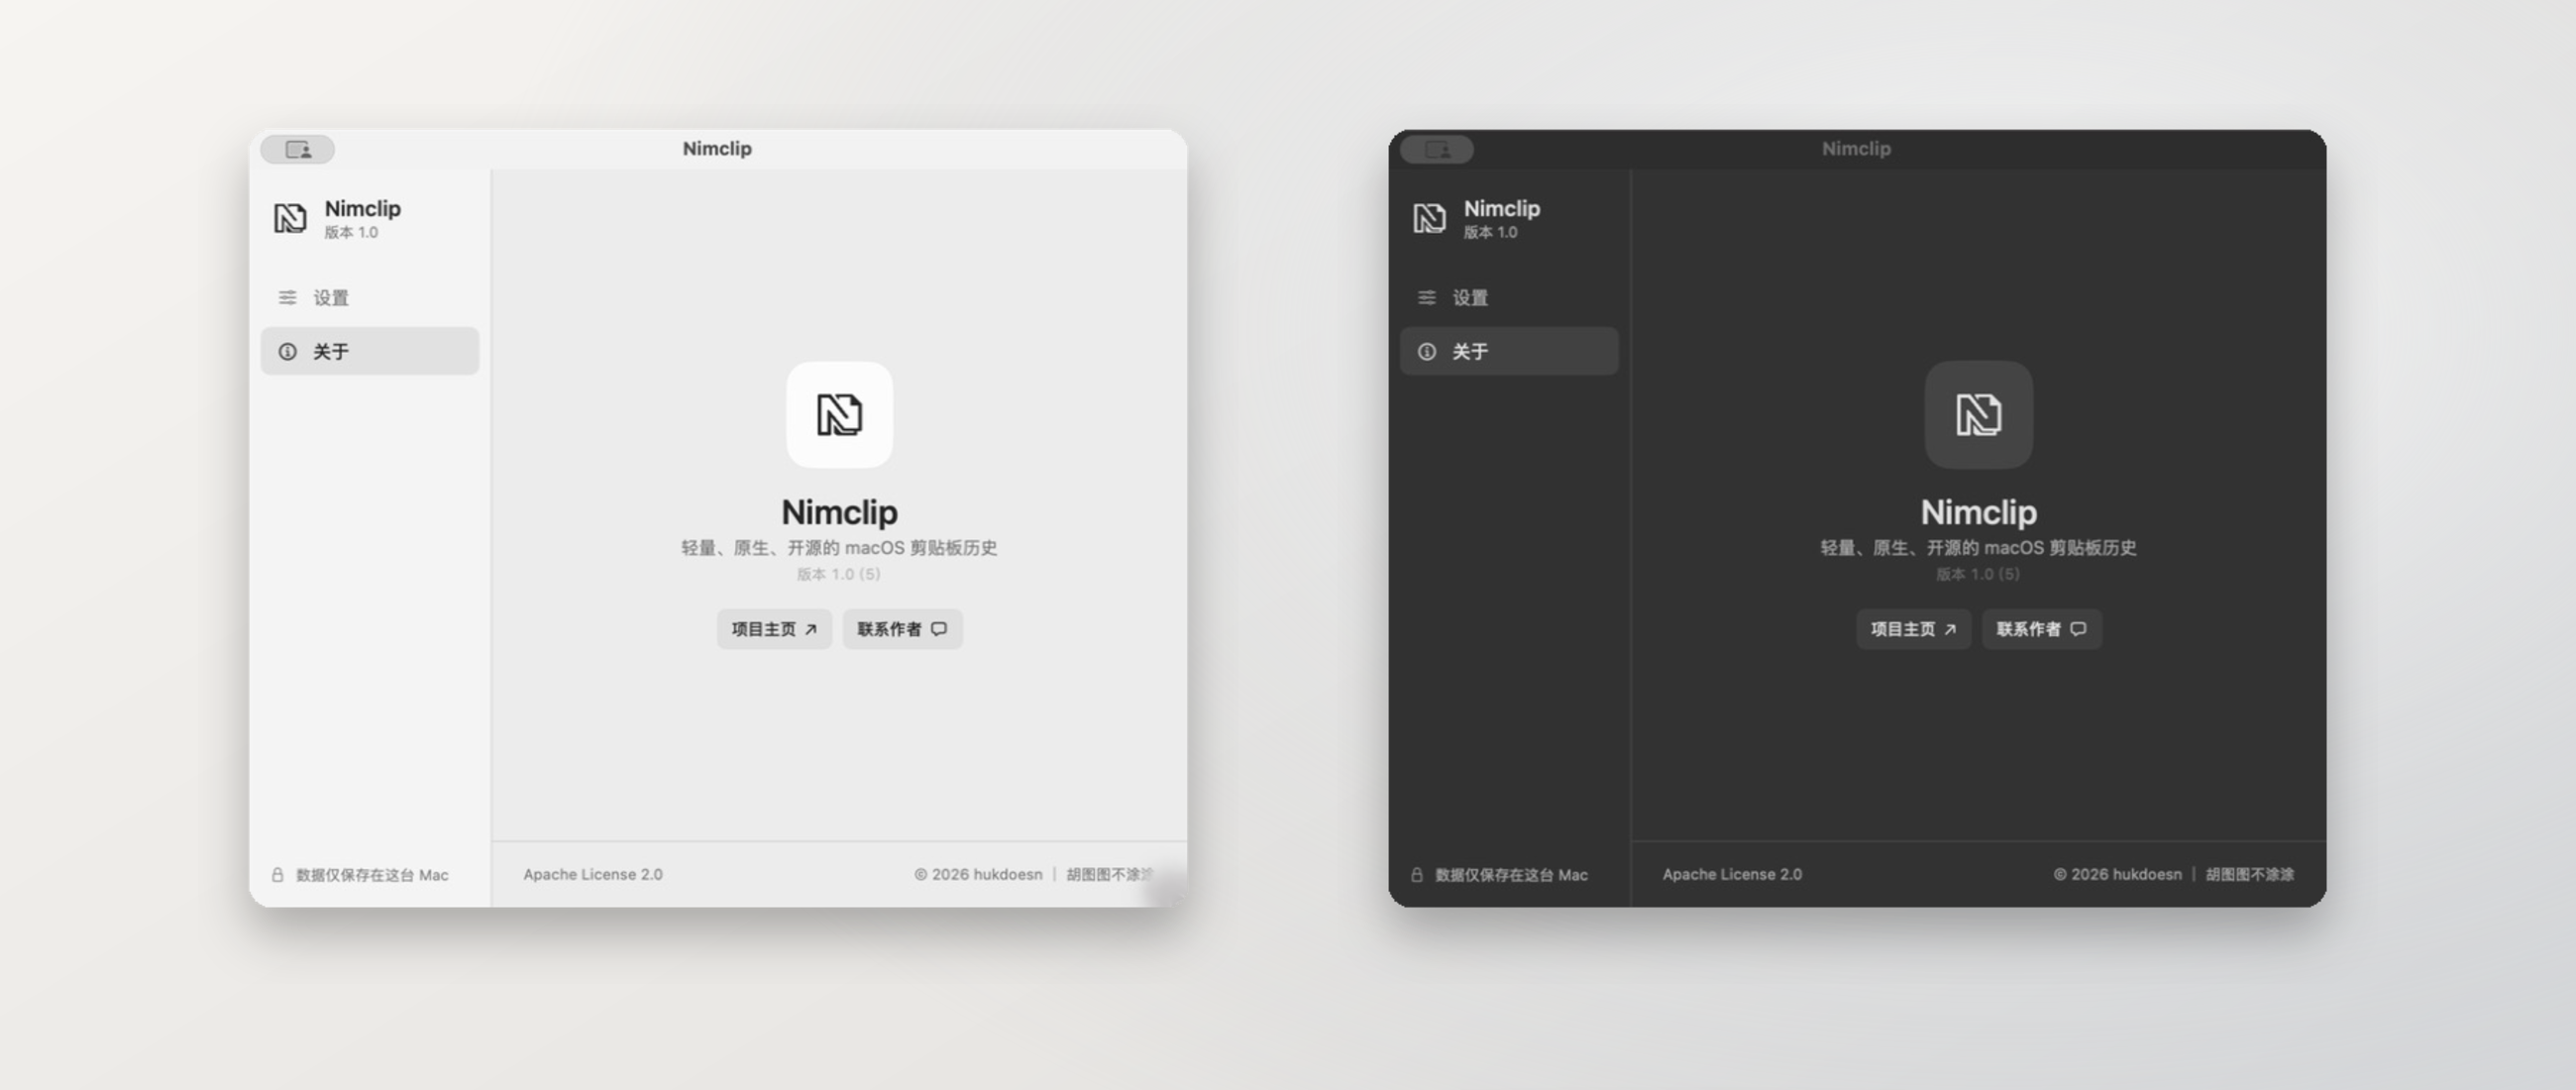Click 胡图图不涂涂 in the dark window footer
Screen dimensions: 2576x1090
tap(2249, 875)
